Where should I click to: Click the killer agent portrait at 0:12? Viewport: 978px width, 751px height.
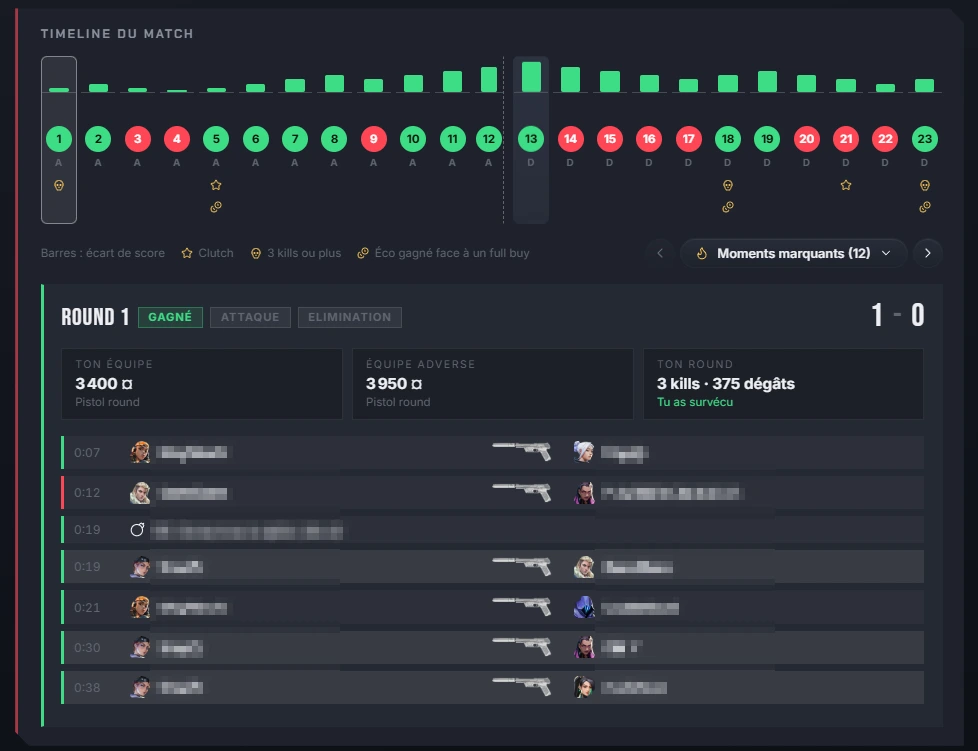pyautogui.click(x=140, y=493)
